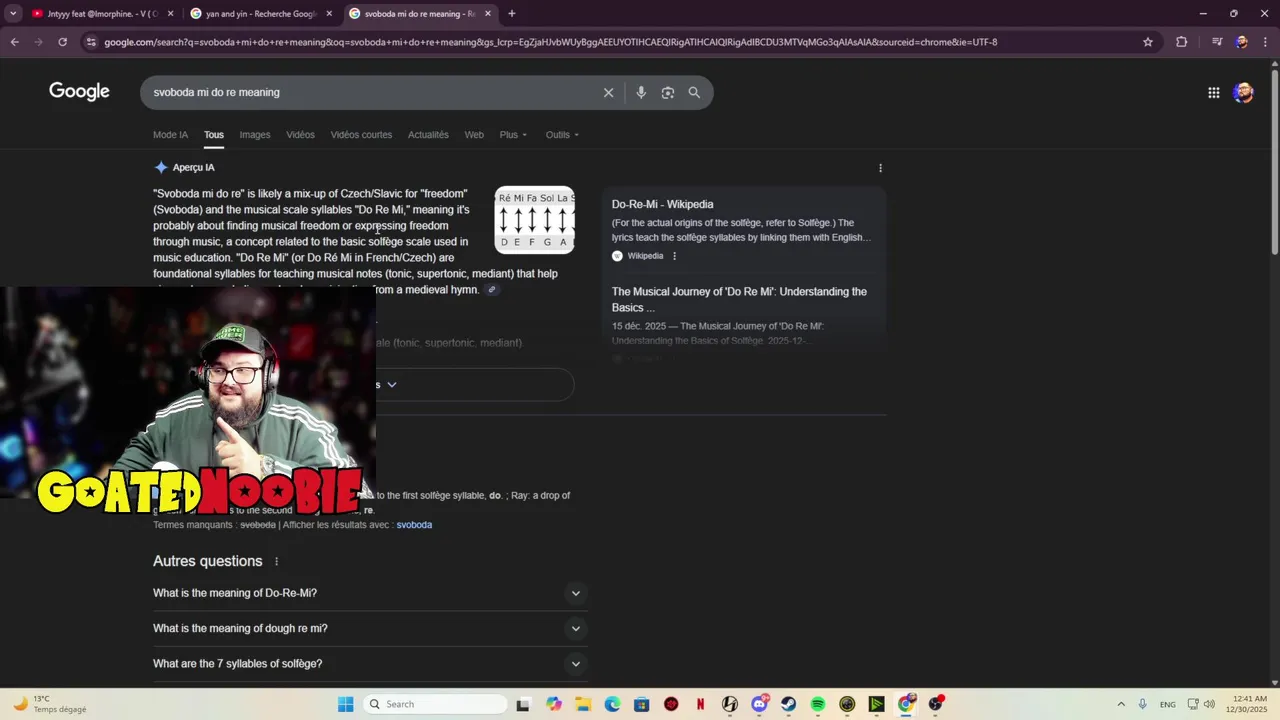The height and width of the screenshot is (720, 1280).
Task: Show hidden system tray icons
Action: click(1120, 704)
